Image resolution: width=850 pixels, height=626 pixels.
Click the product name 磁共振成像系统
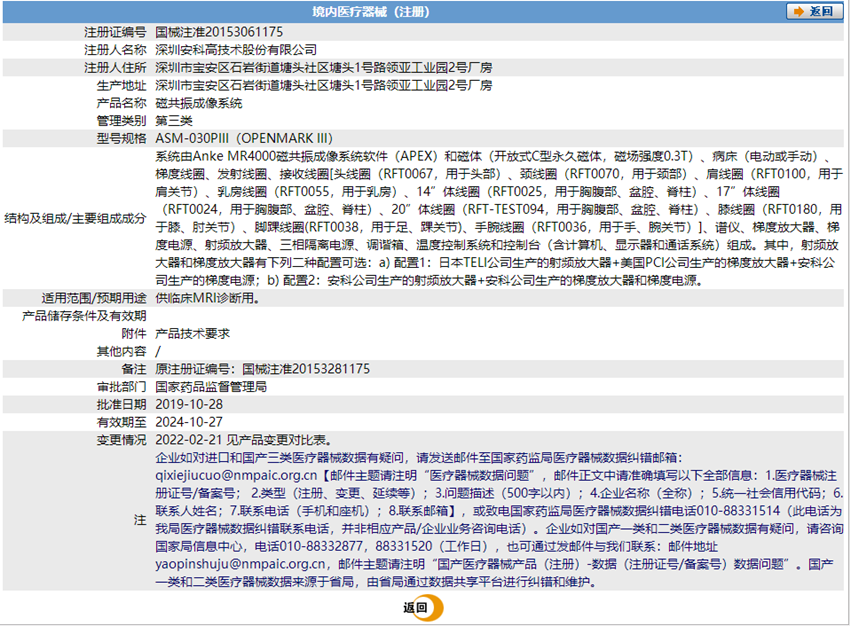pos(198,103)
